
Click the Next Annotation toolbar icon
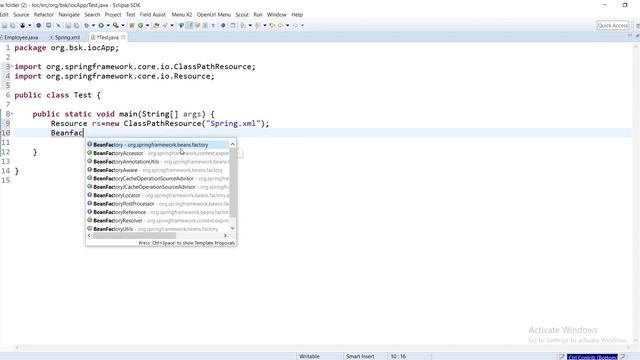coord(243,25)
